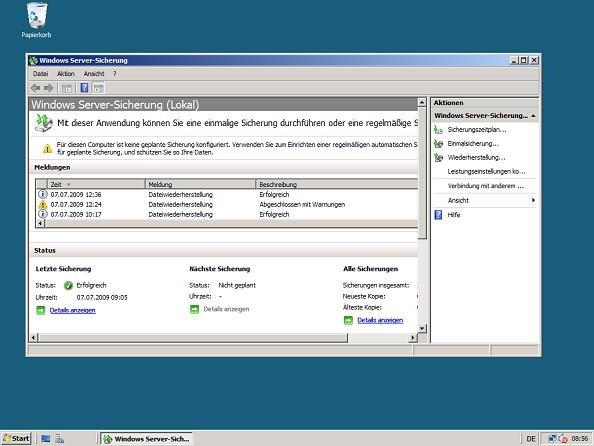Click the DE language indicator

tap(531, 439)
